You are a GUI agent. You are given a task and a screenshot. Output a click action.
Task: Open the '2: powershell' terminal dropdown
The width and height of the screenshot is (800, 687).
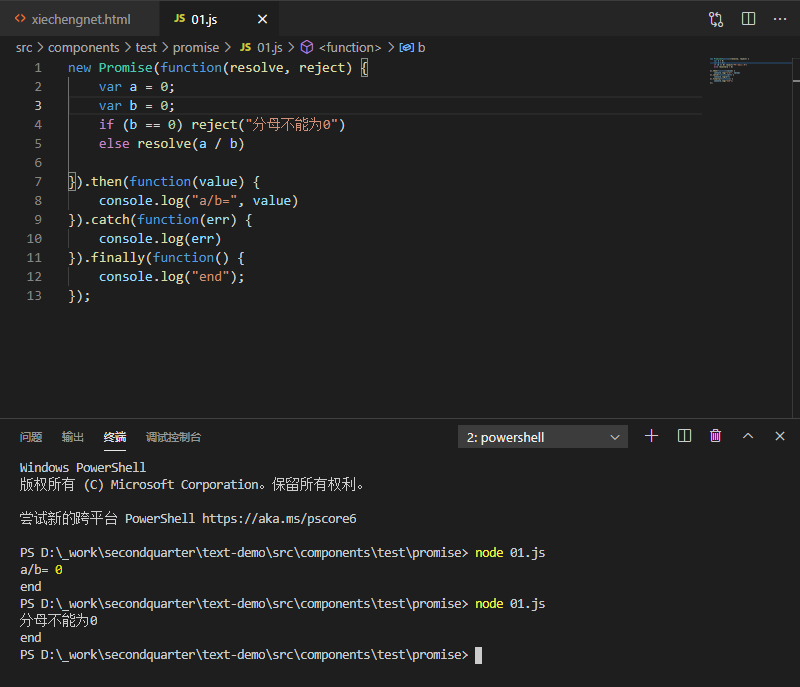coord(543,437)
